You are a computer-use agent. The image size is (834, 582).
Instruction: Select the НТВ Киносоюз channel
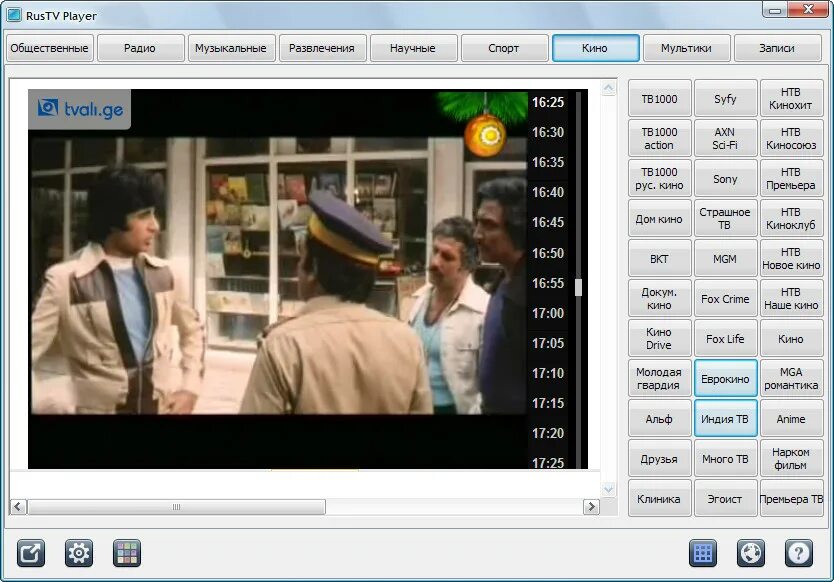point(791,138)
